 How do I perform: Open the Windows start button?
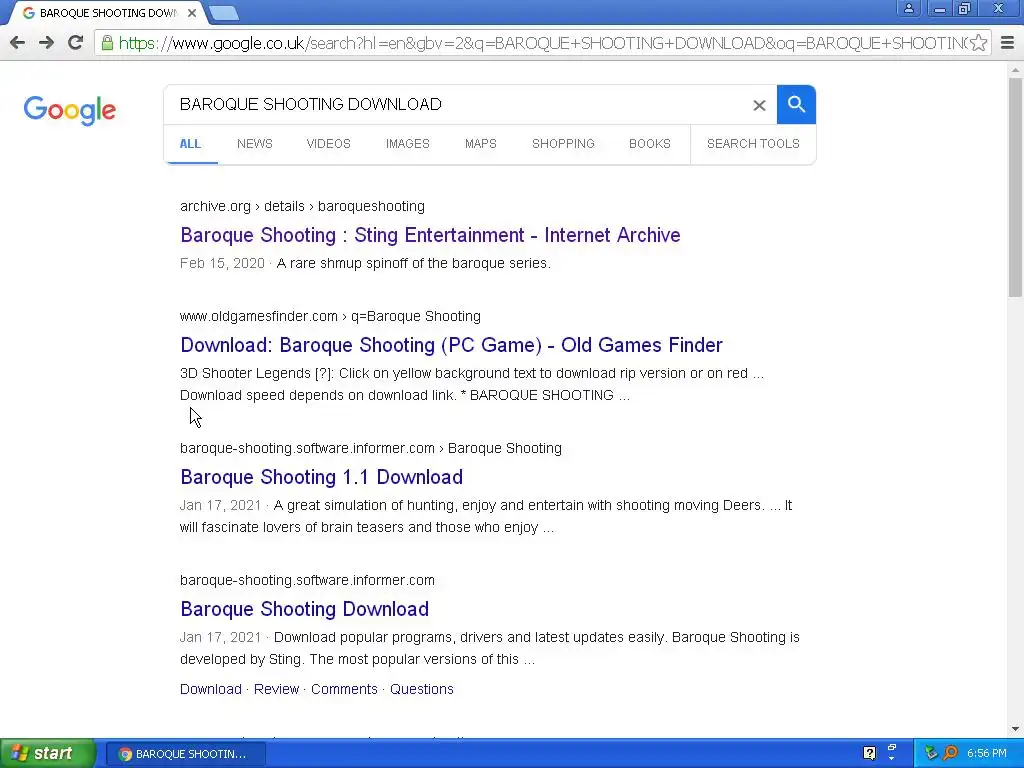(x=47, y=753)
